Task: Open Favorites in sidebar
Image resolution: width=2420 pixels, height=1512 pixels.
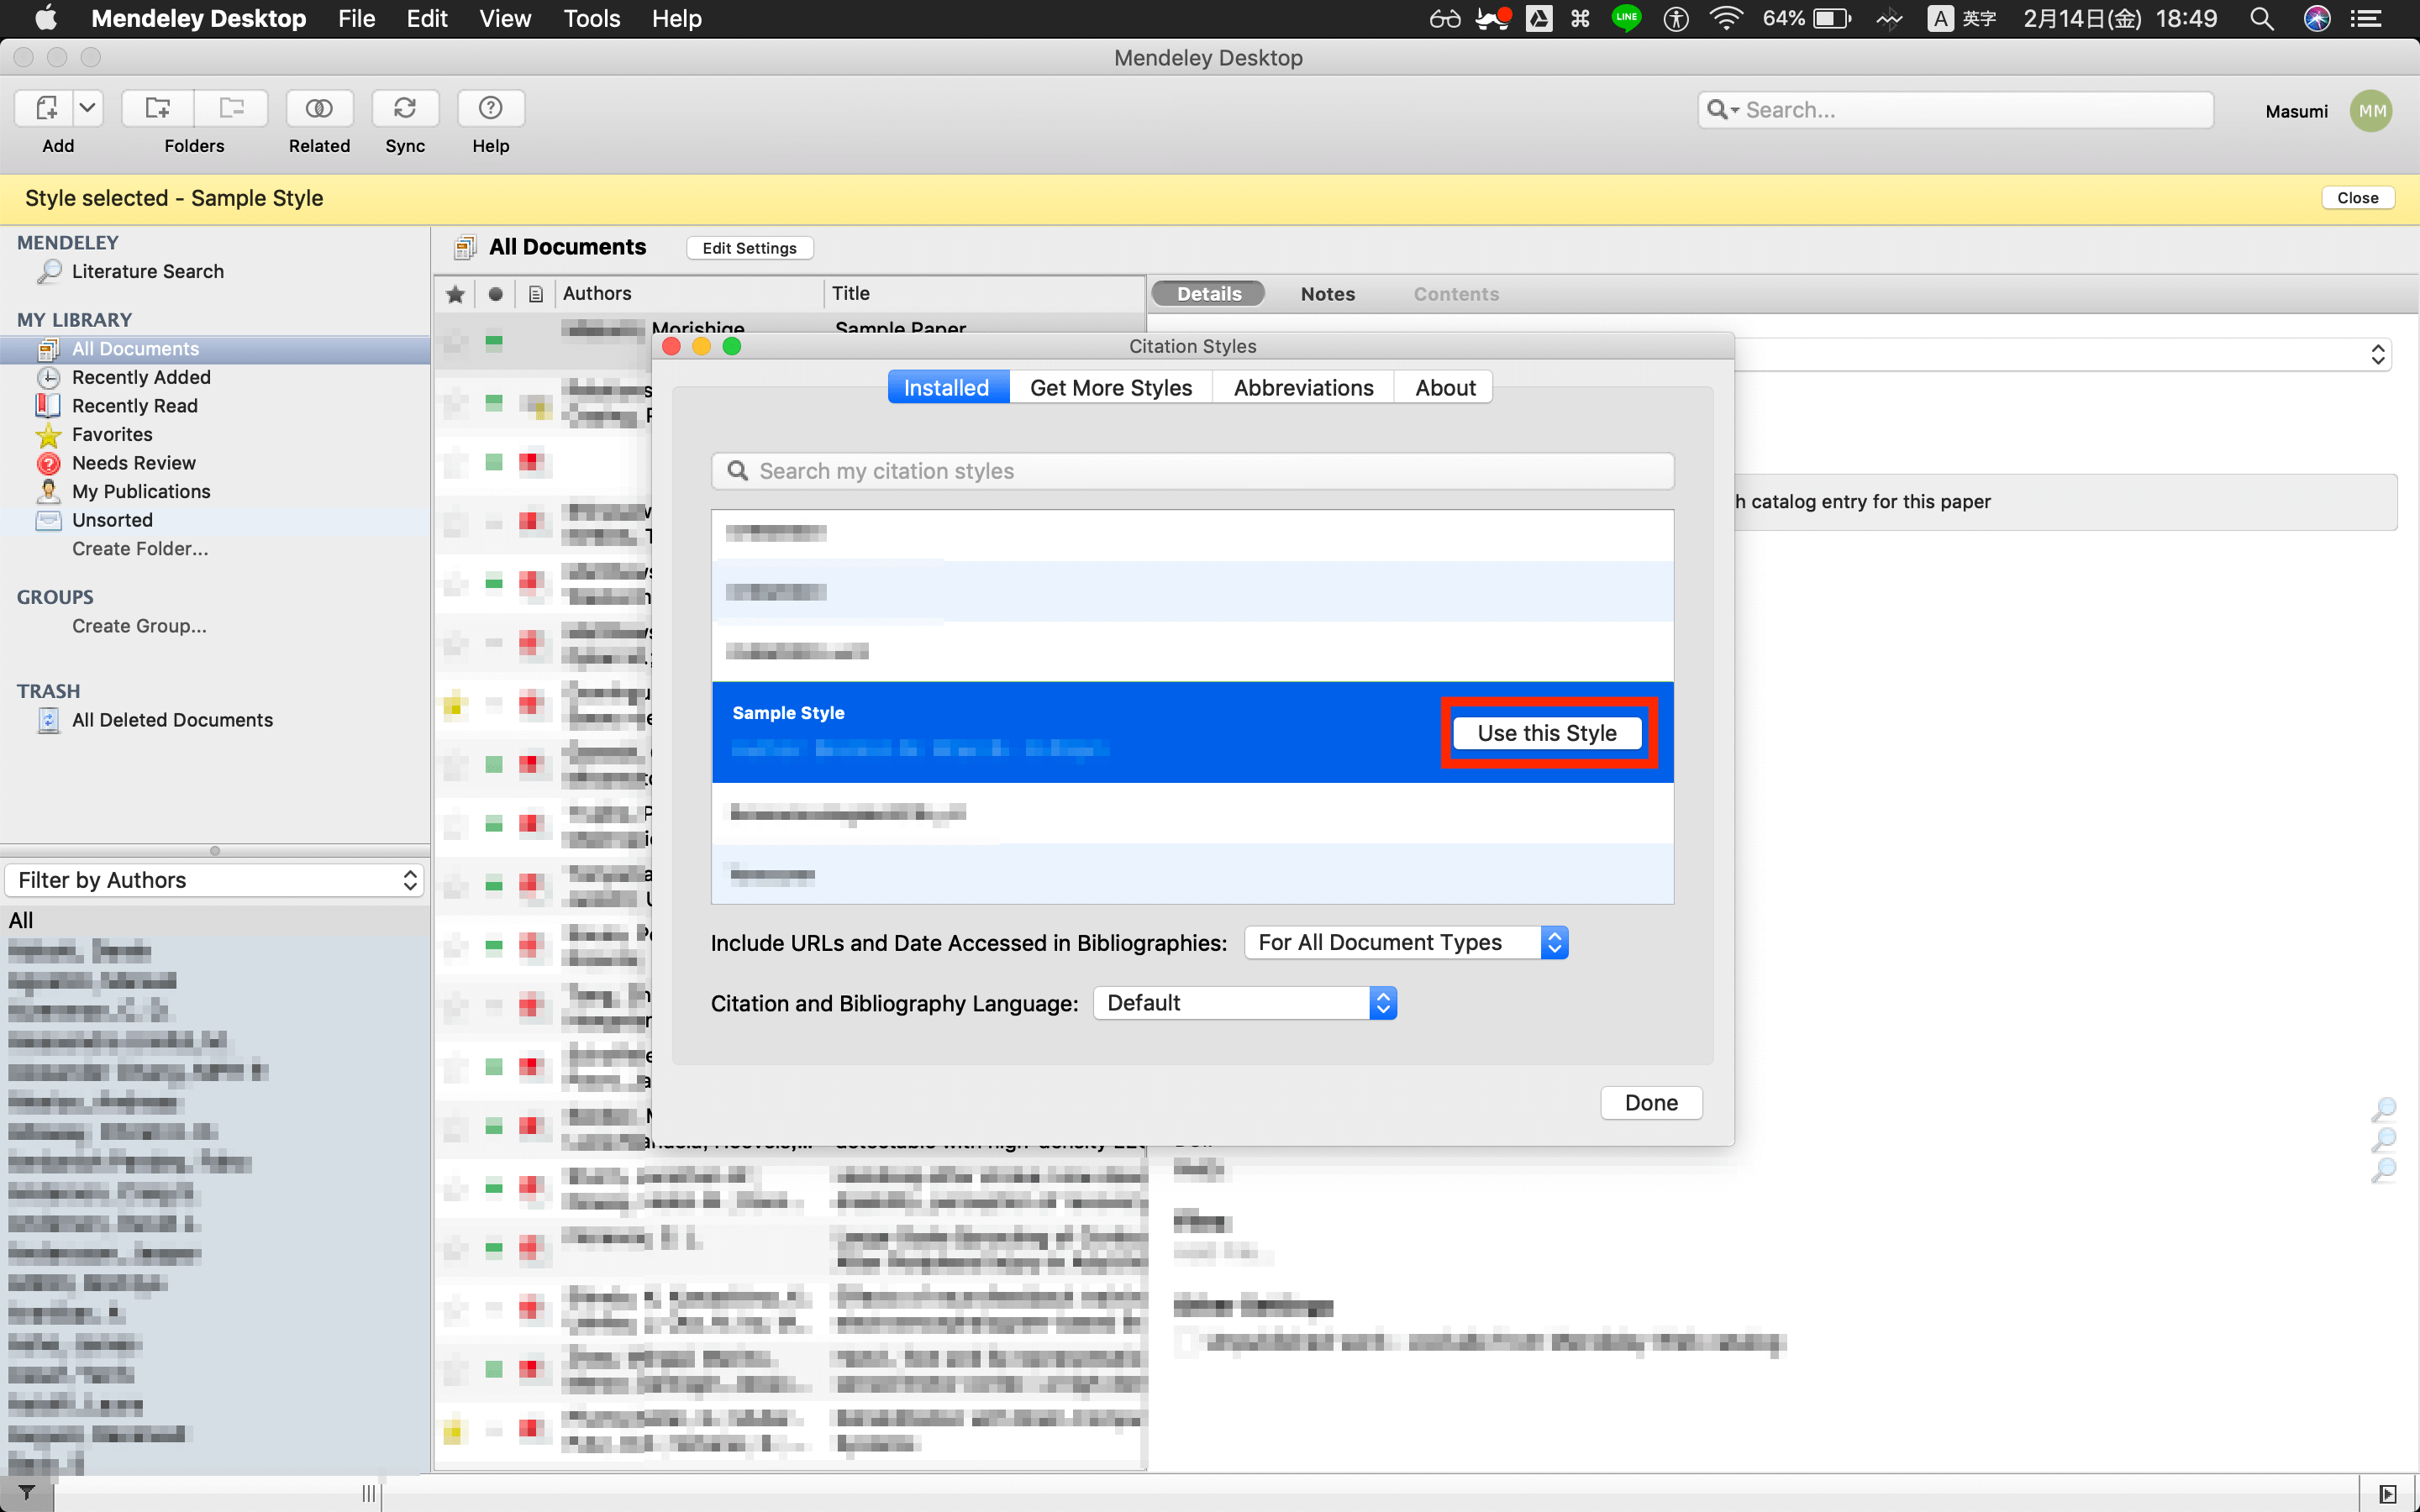Action: [x=112, y=434]
